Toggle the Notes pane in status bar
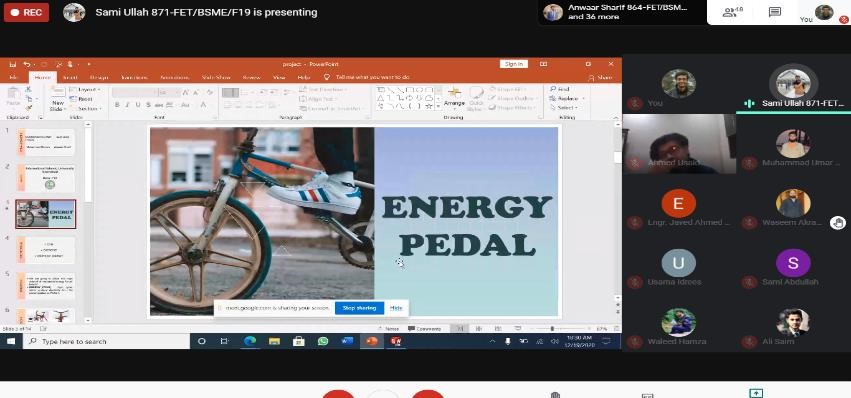 [389, 329]
